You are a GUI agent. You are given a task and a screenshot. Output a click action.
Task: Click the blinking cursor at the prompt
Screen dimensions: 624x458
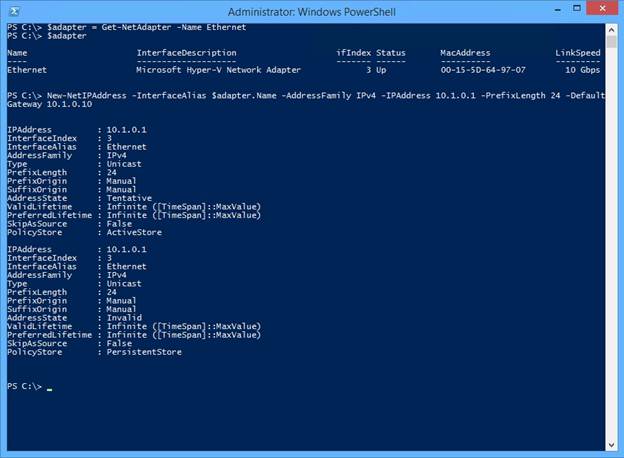tap(49, 390)
